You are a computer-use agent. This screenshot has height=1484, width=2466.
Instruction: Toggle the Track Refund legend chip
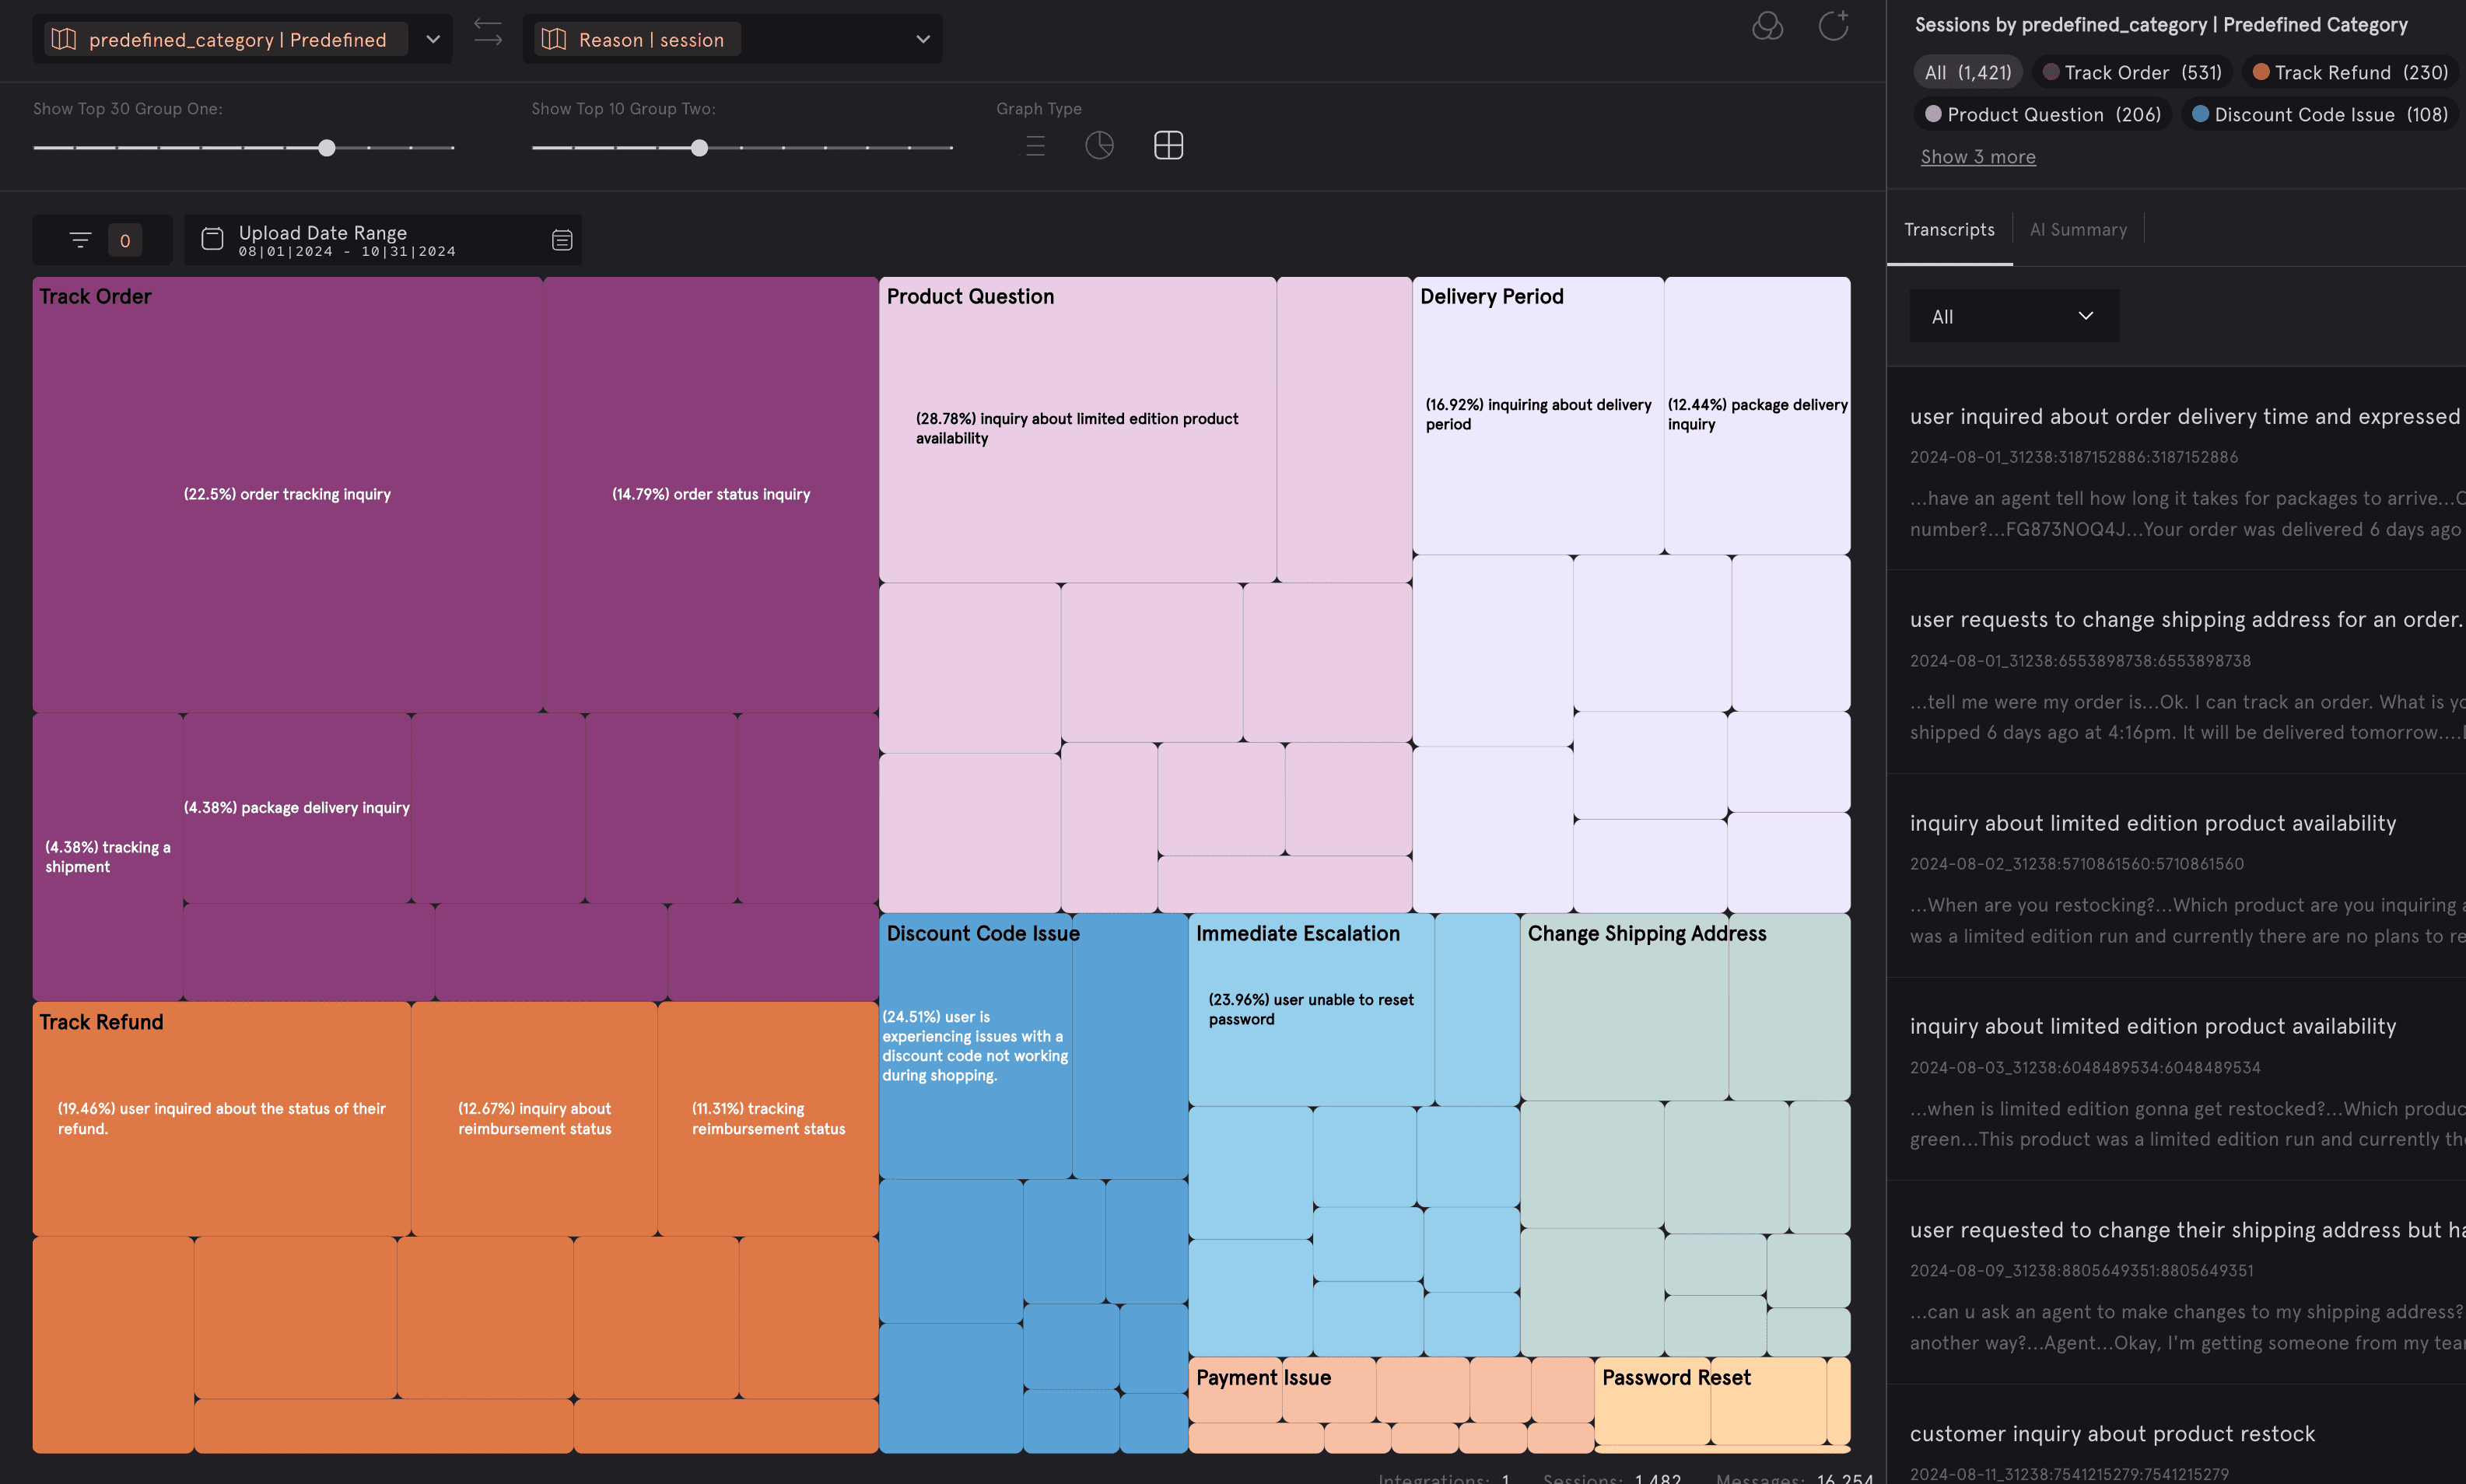[2349, 73]
